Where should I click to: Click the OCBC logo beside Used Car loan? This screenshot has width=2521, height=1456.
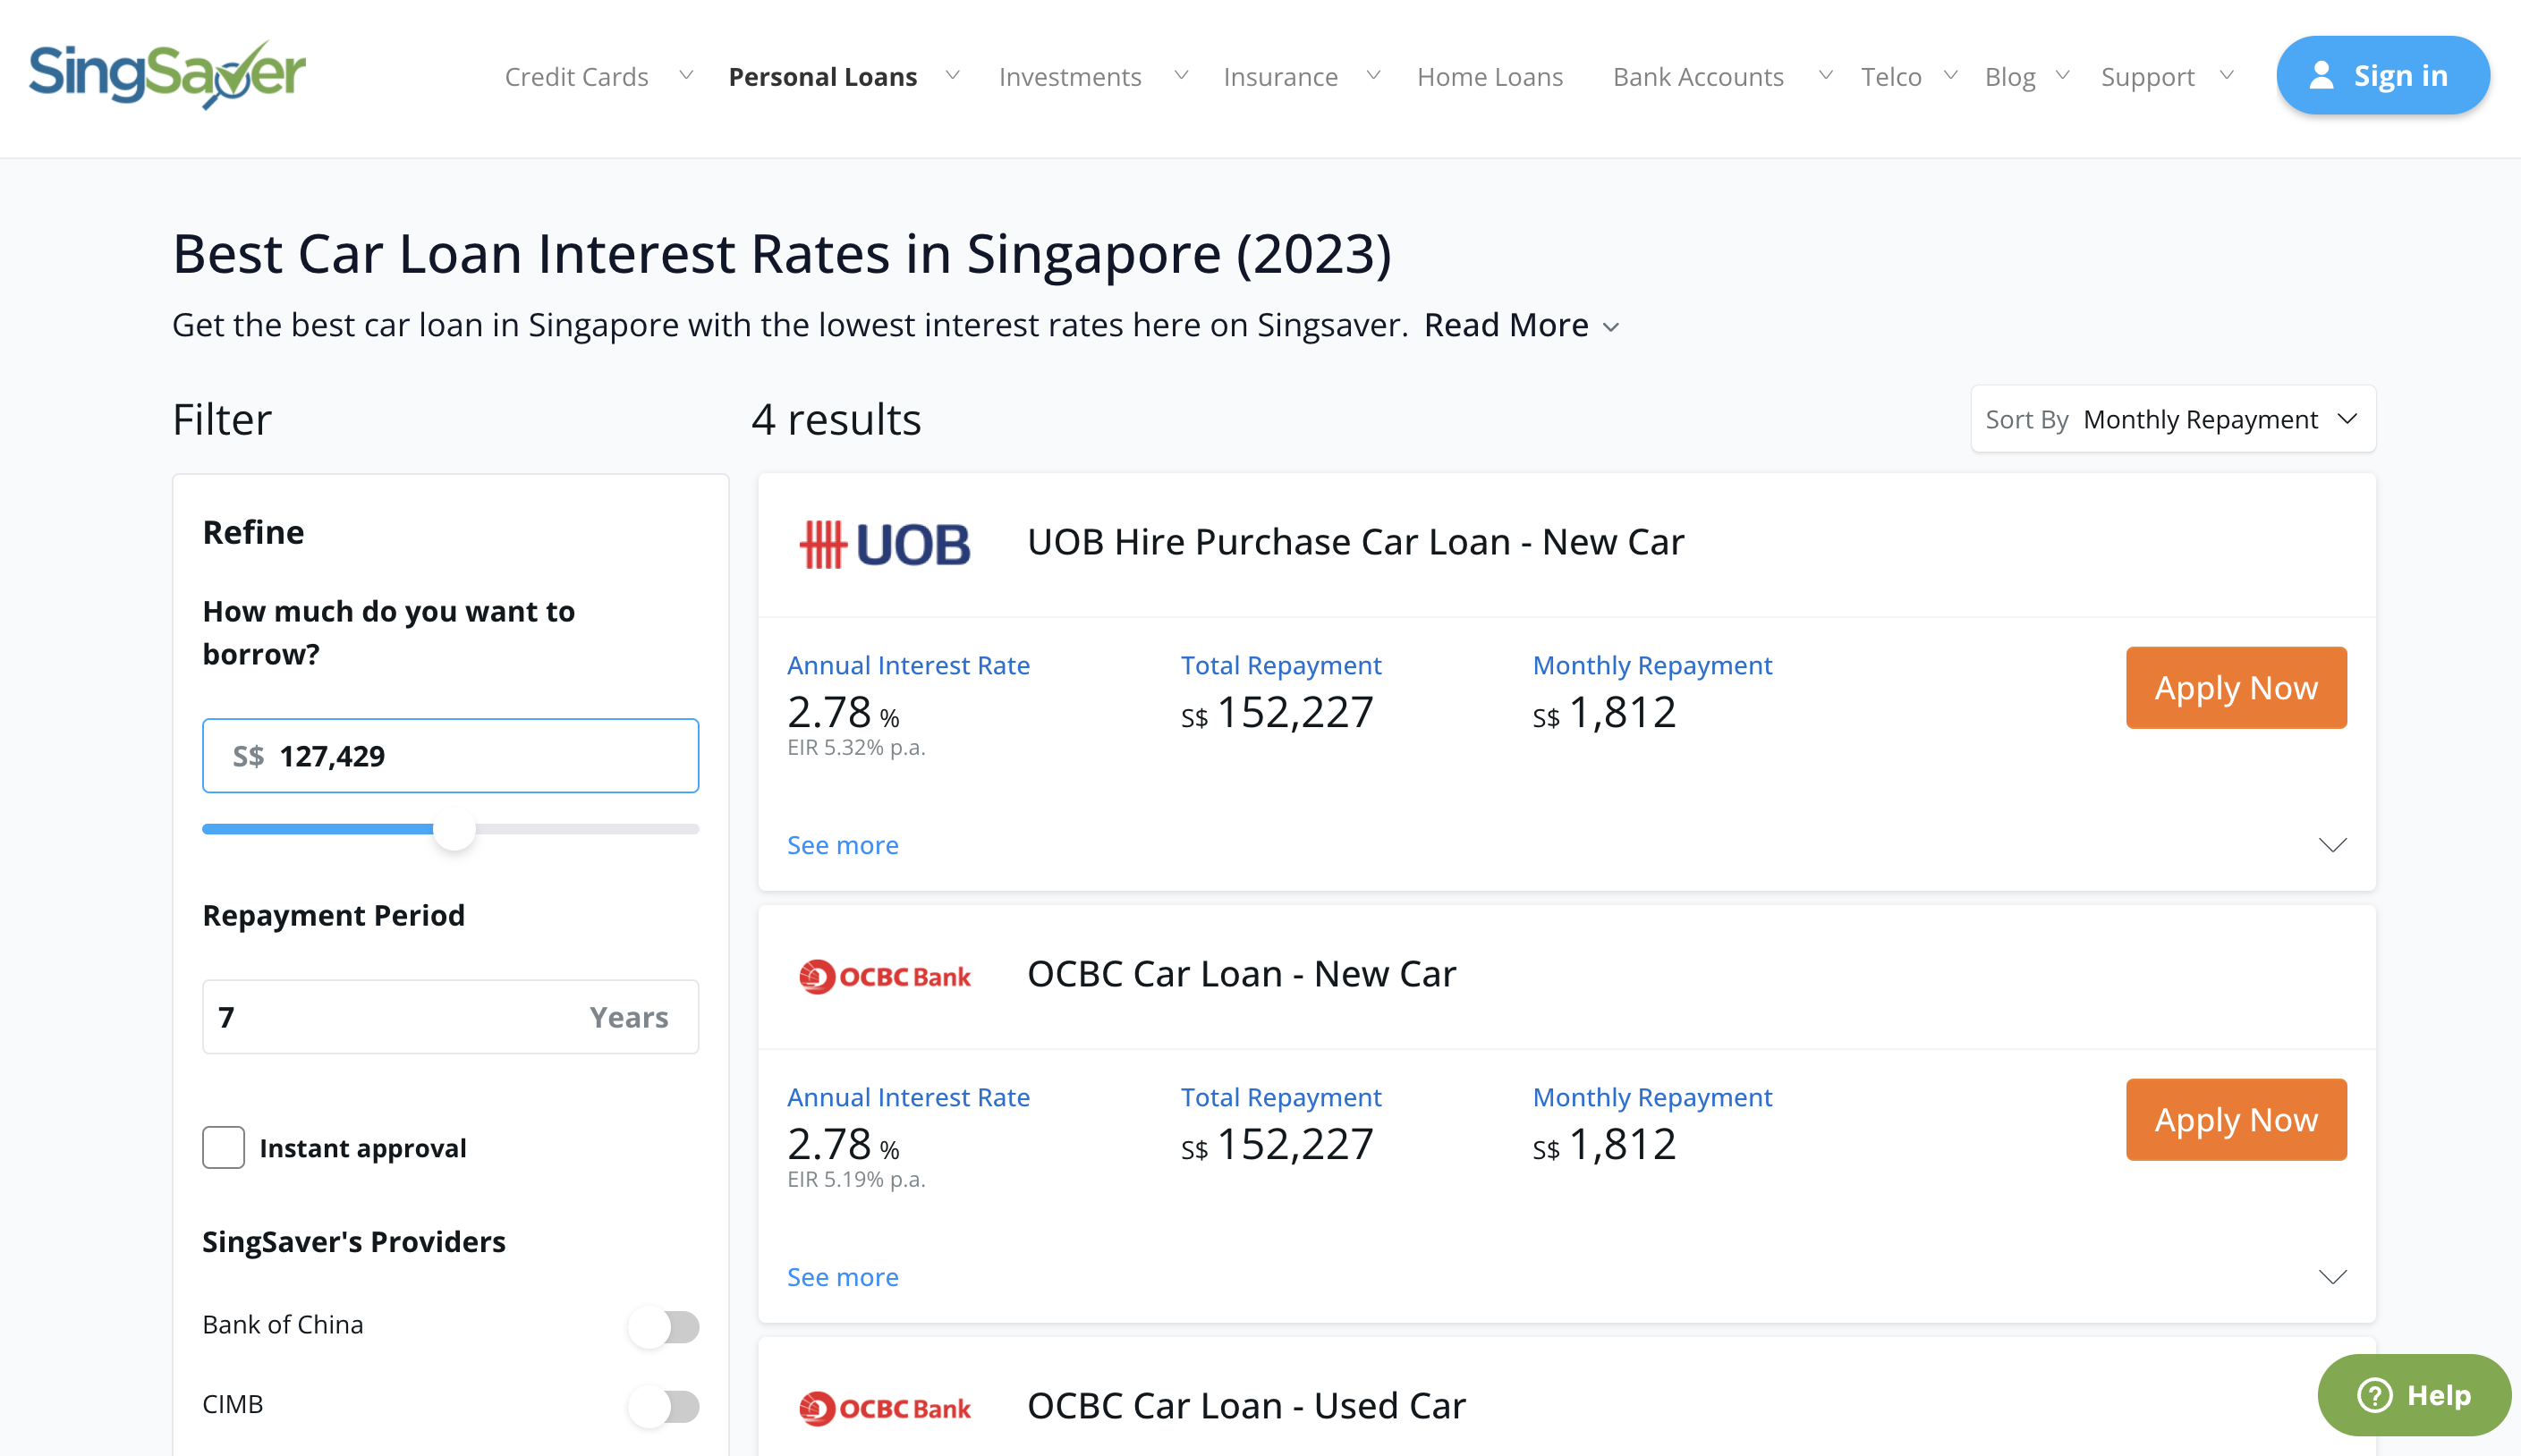coord(885,1408)
